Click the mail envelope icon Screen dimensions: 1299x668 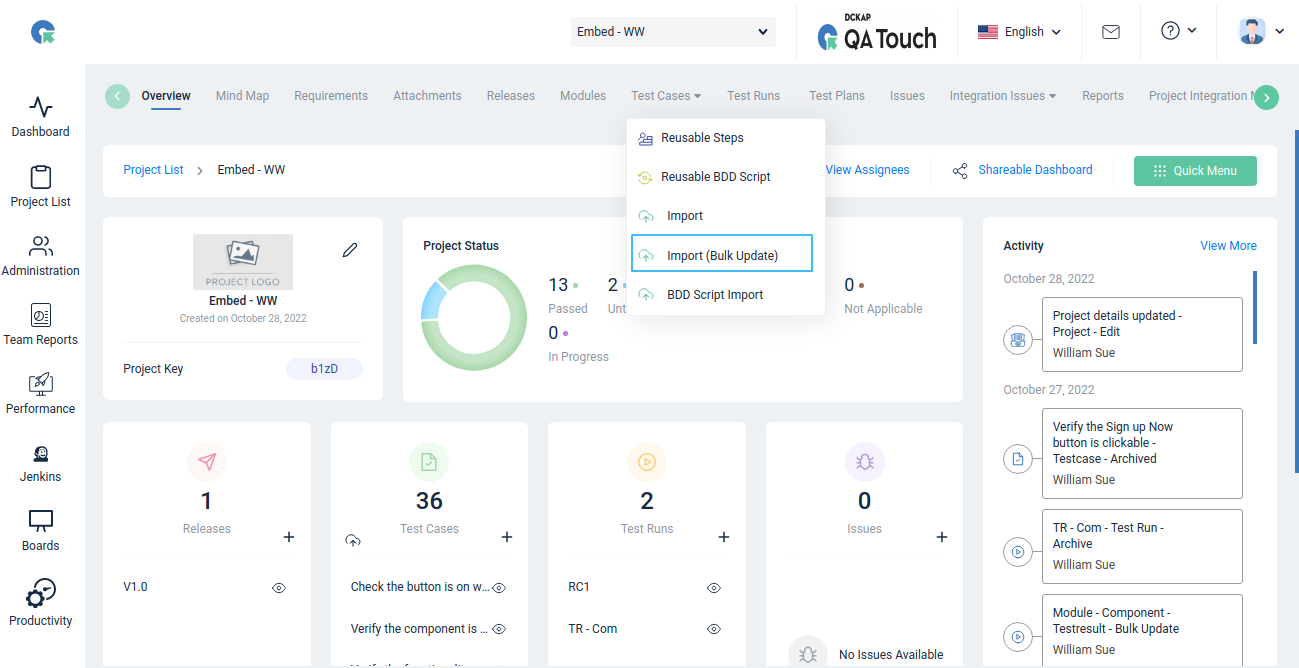point(1110,32)
